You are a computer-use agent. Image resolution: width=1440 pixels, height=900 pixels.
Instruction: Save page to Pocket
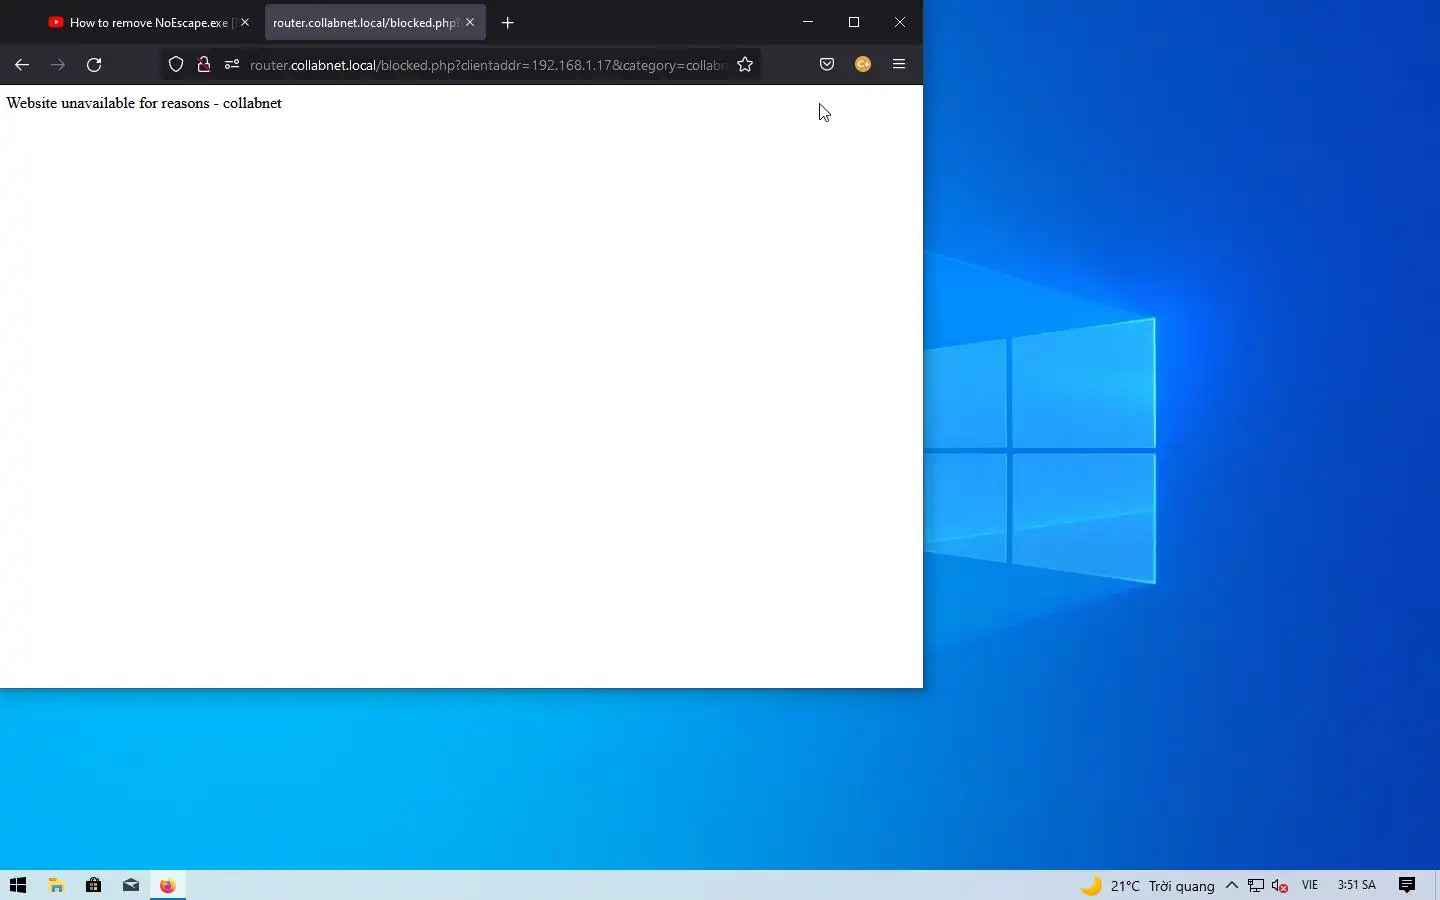pyautogui.click(x=827, y=64)
